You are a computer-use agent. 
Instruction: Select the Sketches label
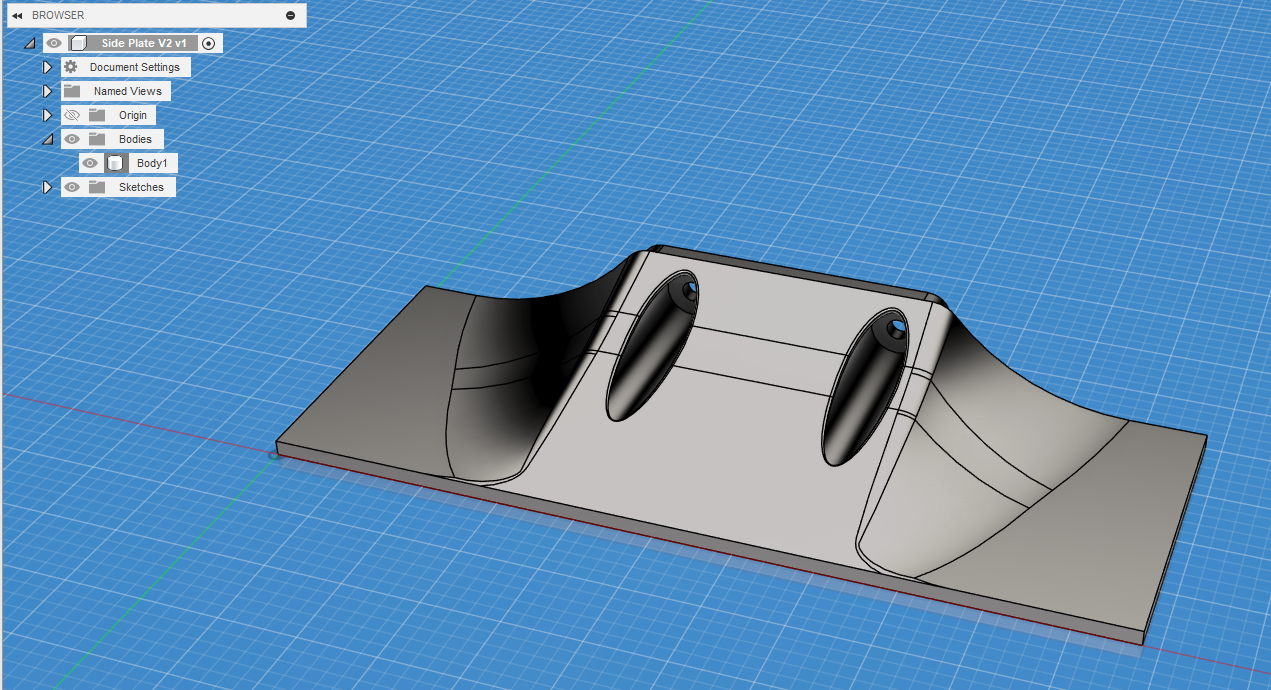coord(141,187)
